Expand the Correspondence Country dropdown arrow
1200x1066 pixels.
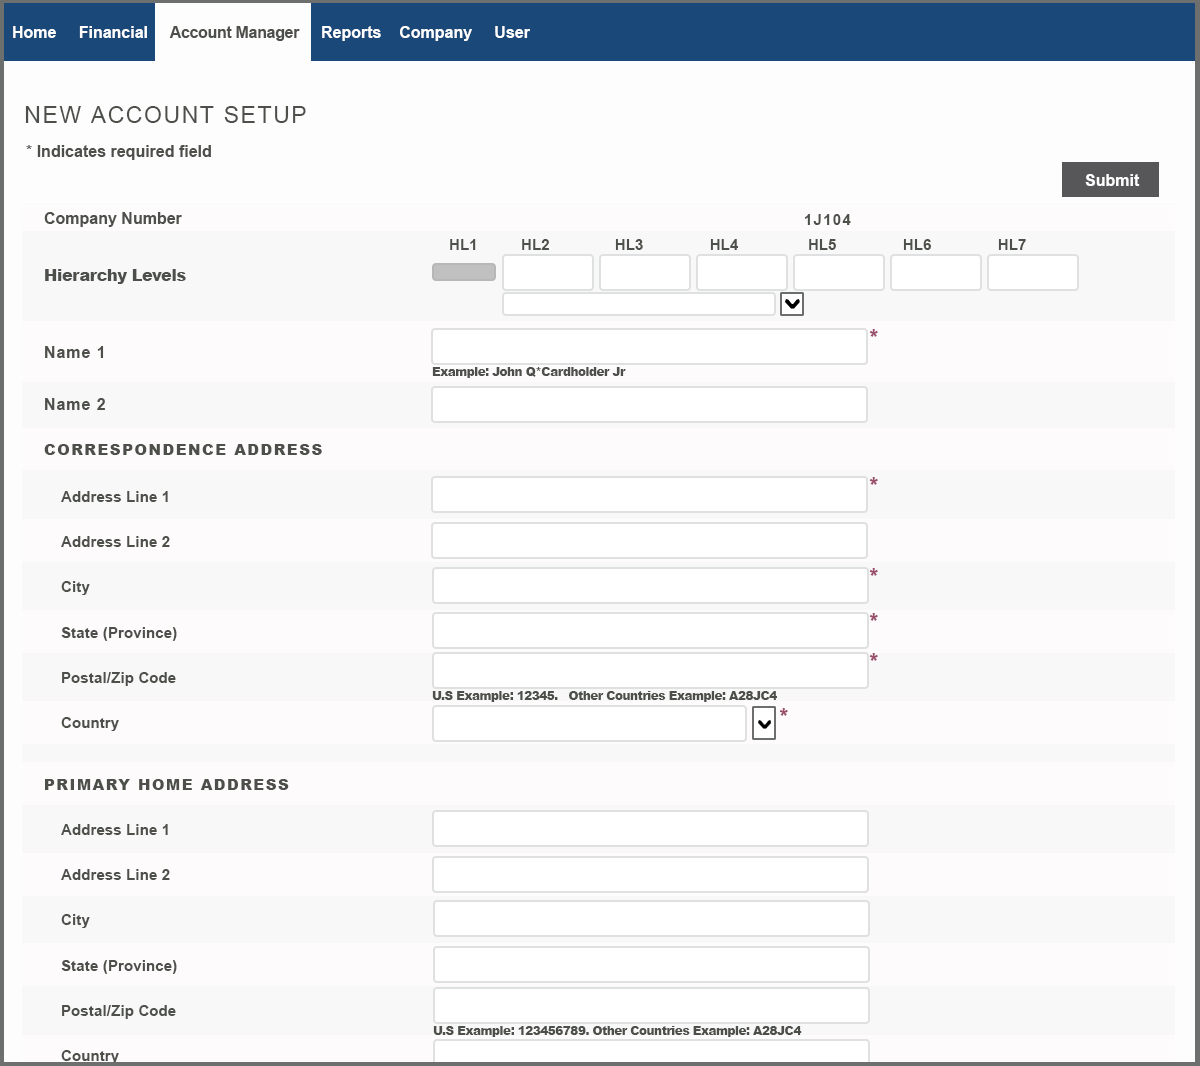coord(763,723)
